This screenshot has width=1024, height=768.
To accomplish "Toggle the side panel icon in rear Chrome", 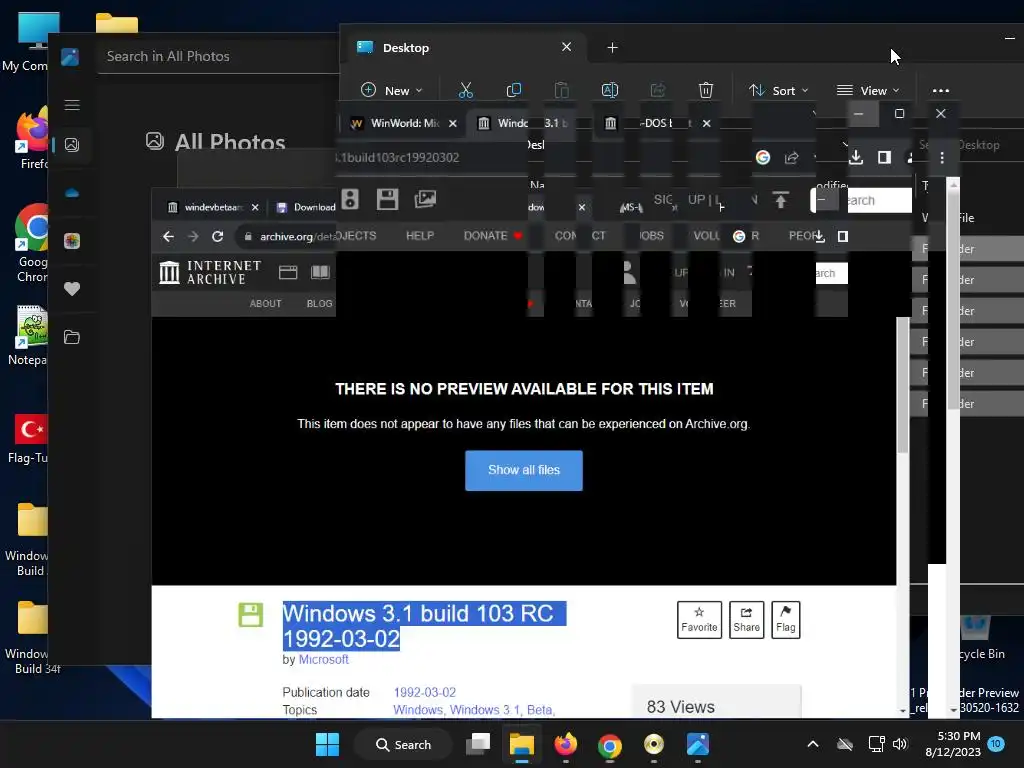I will point(884,157).
